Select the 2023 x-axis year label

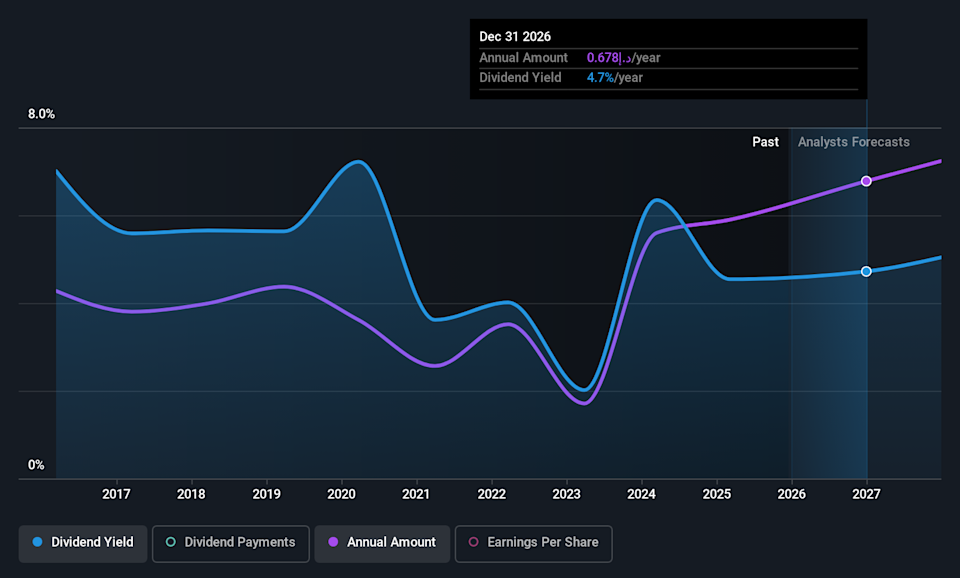tap(567, 494)
